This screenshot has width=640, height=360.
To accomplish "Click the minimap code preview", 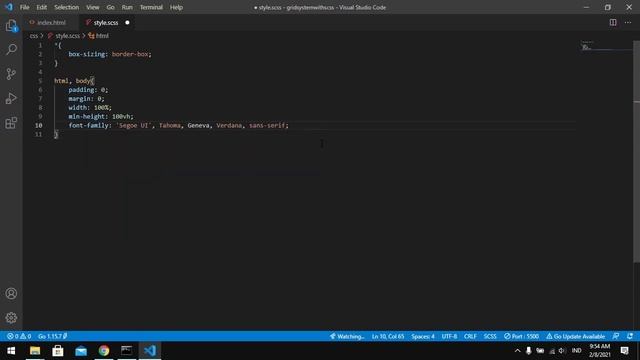I will pyautogui.click(x=588, y=46).
